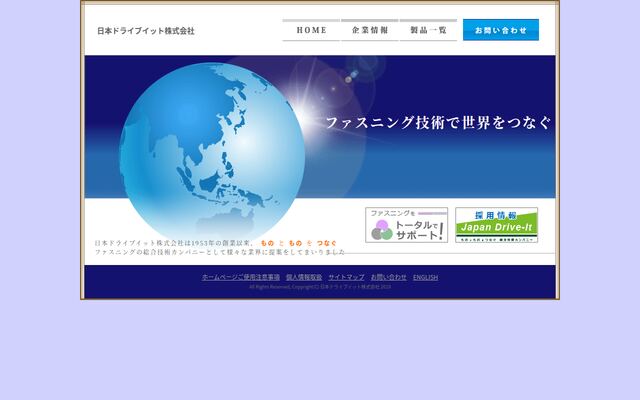Open the HOME navigation item
This screenshot has width=640, height=400.
click(311, 30)
